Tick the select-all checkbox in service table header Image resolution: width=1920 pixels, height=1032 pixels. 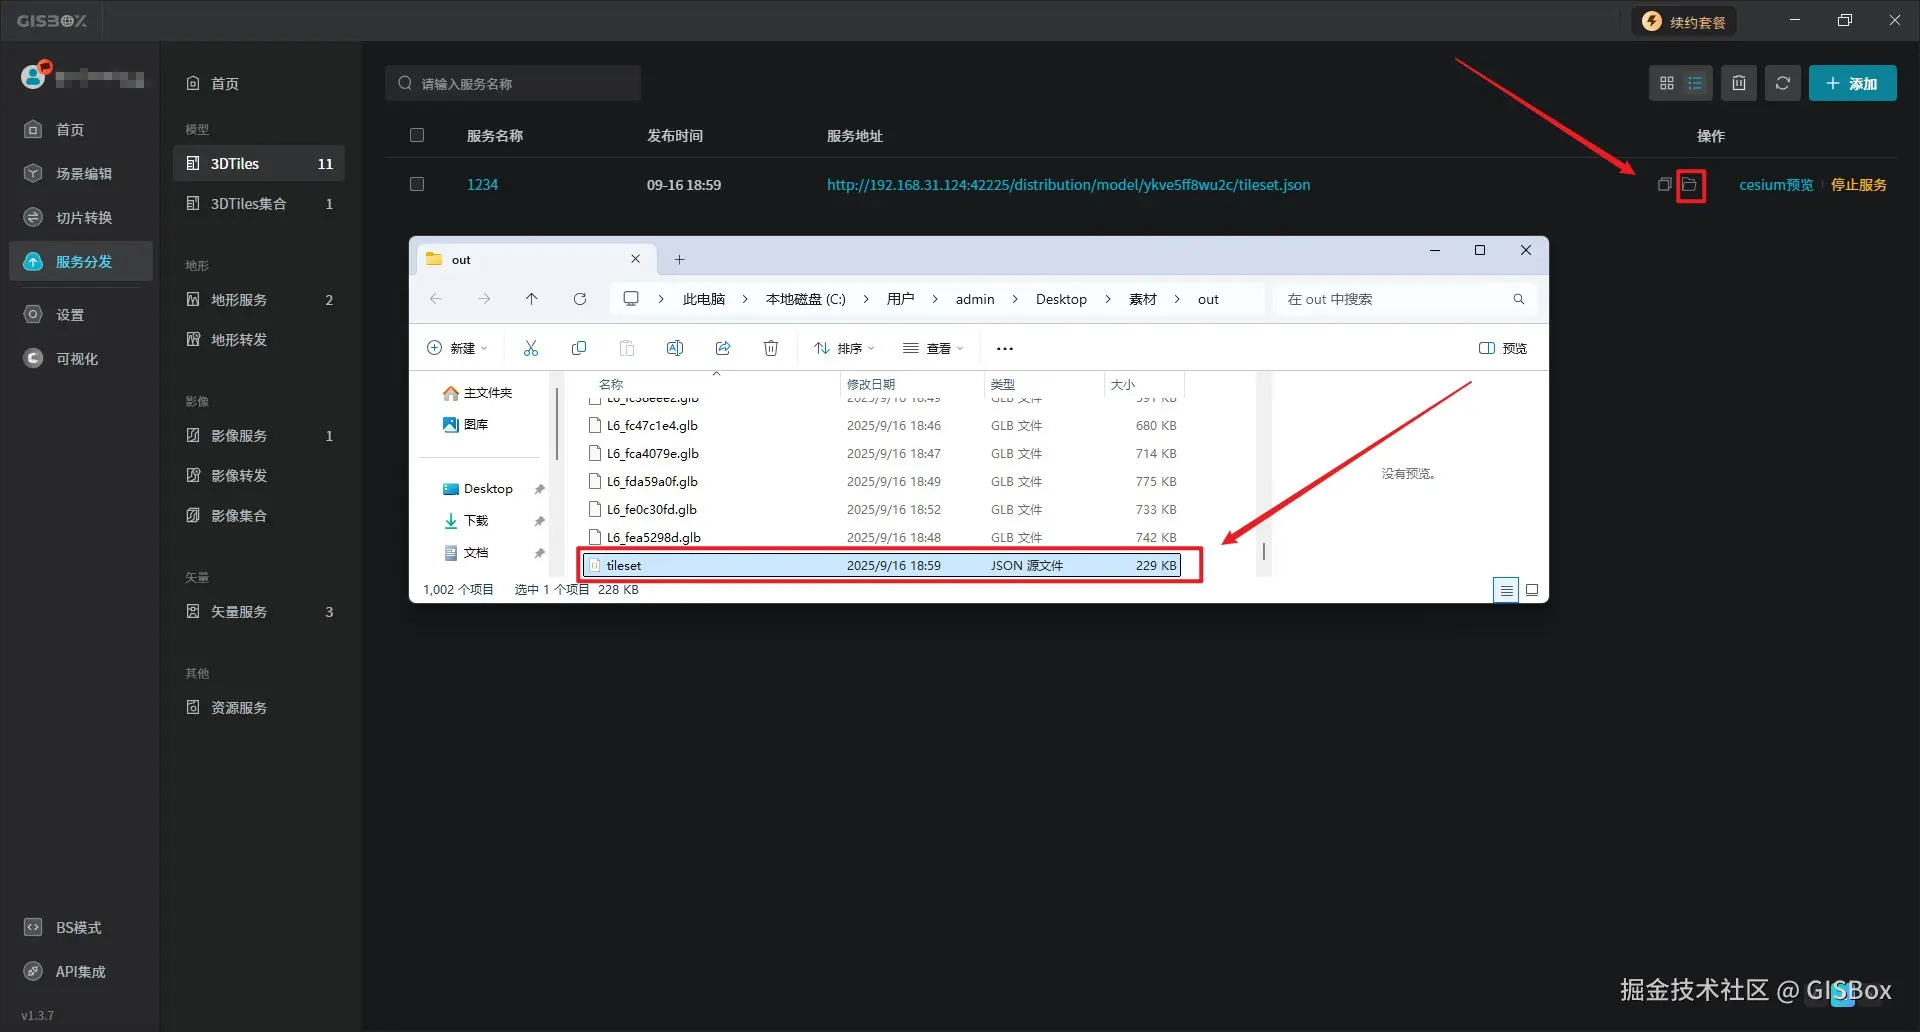417,136
